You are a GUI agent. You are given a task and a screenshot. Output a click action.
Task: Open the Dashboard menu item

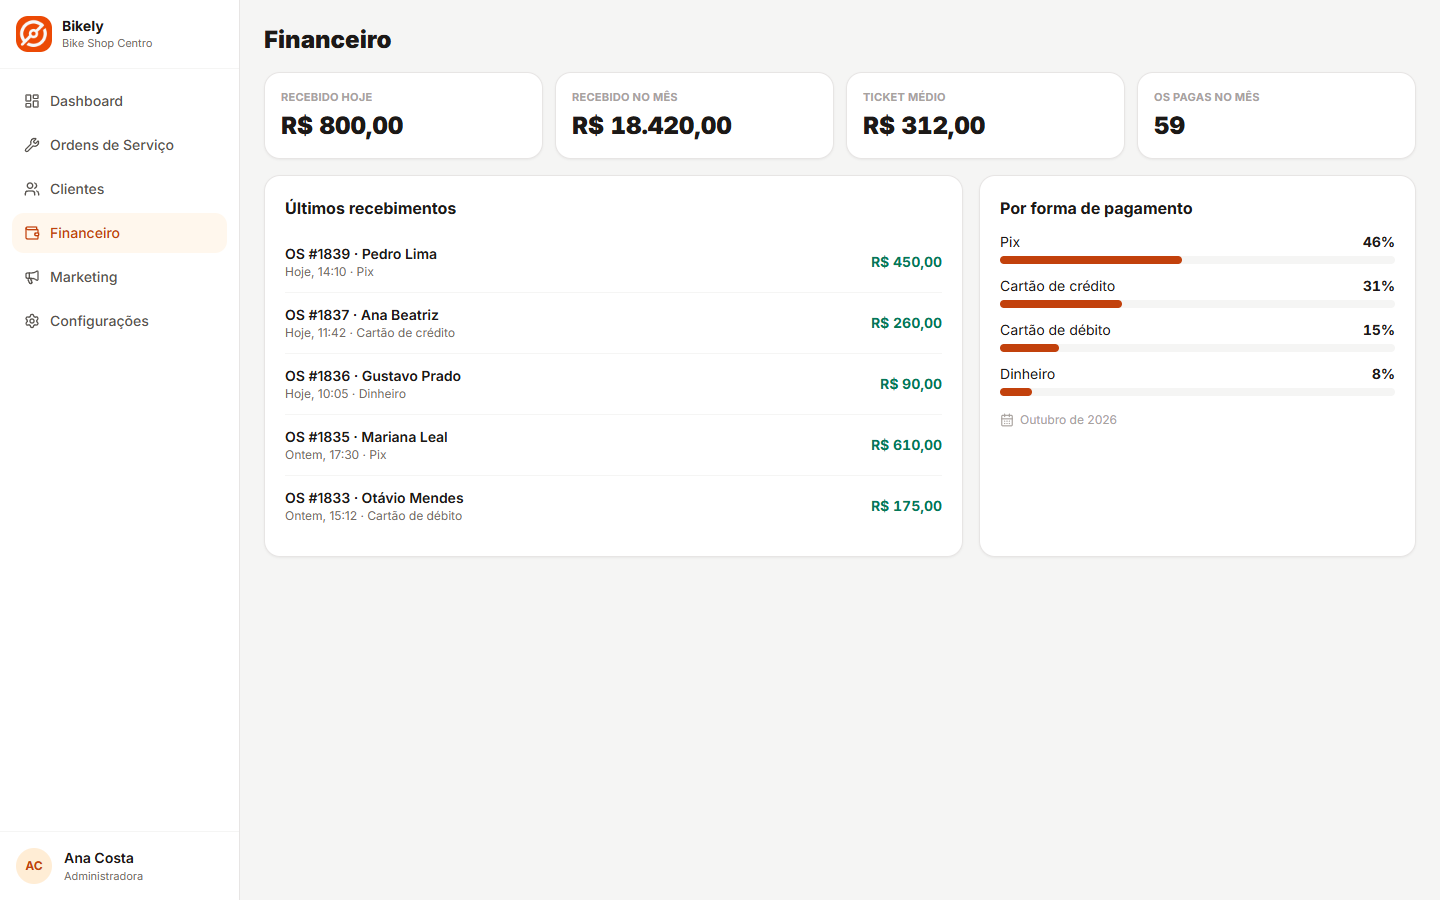click(120, 101)
